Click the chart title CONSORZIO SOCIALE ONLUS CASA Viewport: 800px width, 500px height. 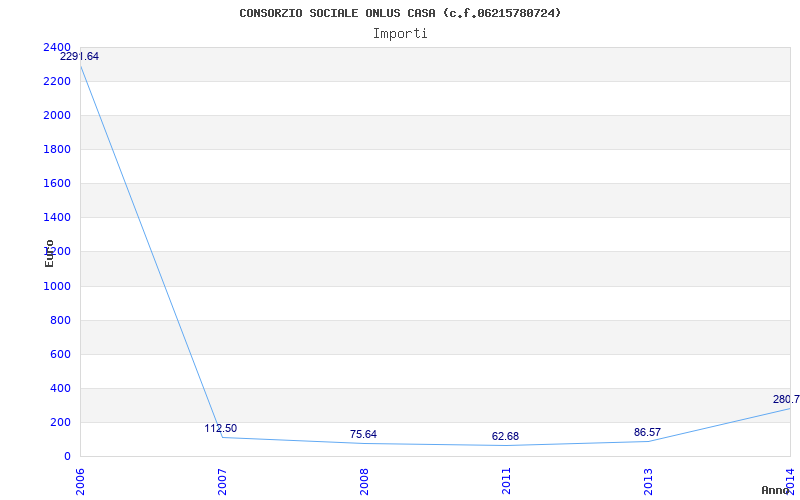click(x=400, y=13)
